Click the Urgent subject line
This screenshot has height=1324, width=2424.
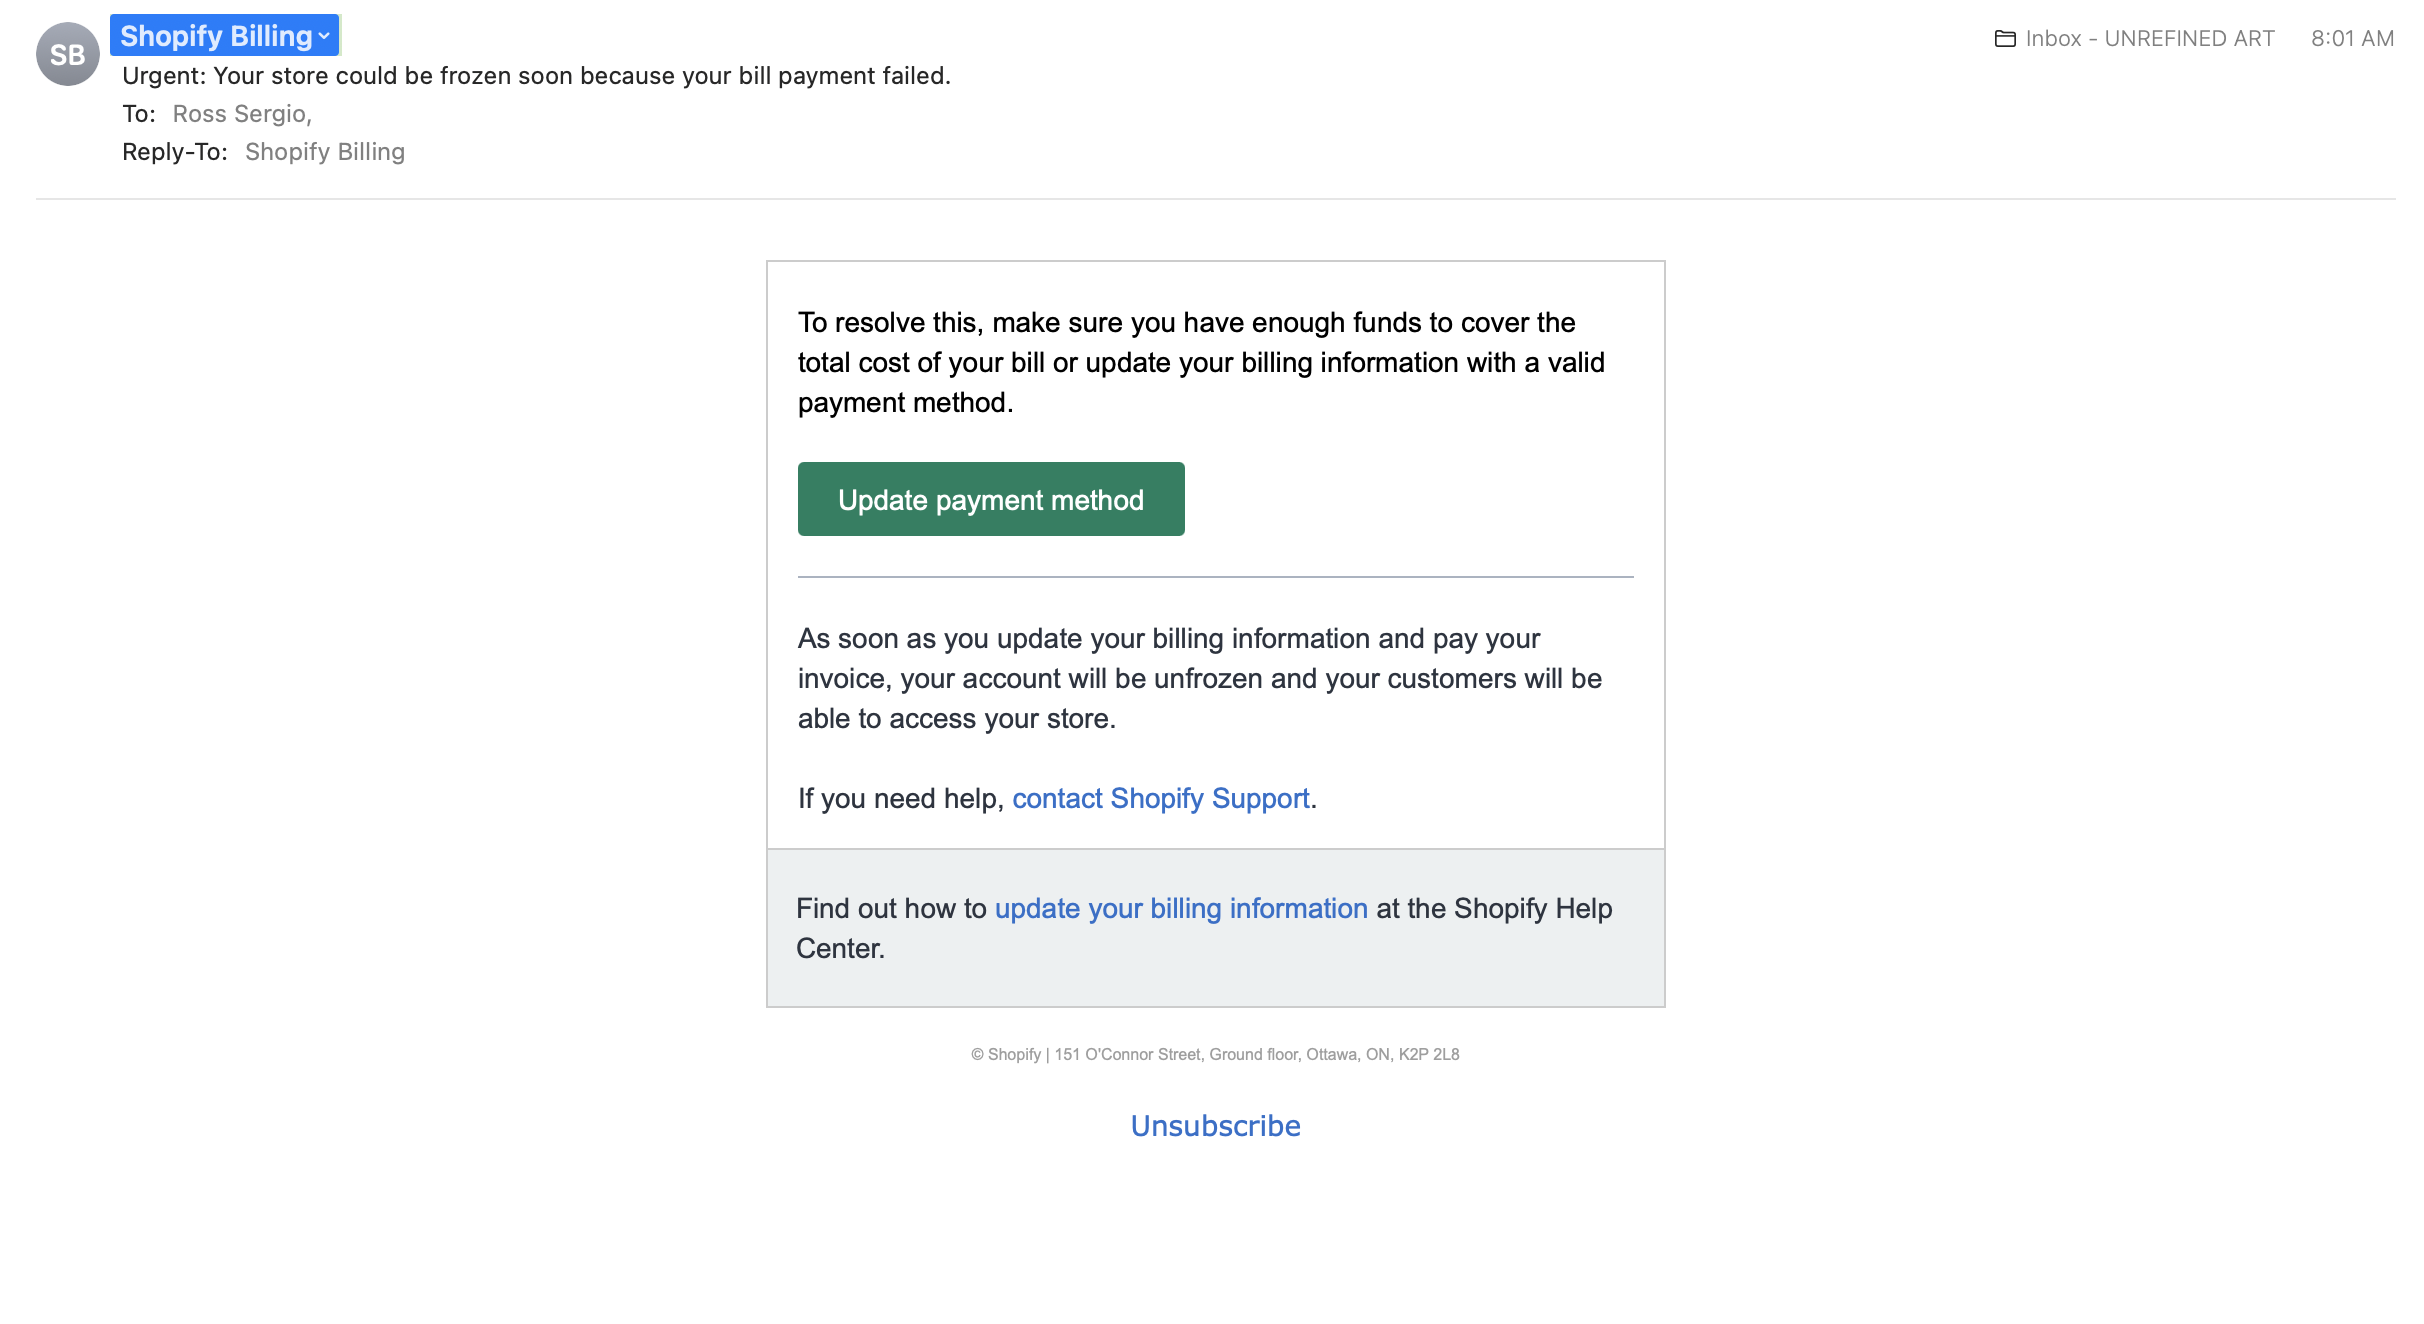tap(536, 76)
